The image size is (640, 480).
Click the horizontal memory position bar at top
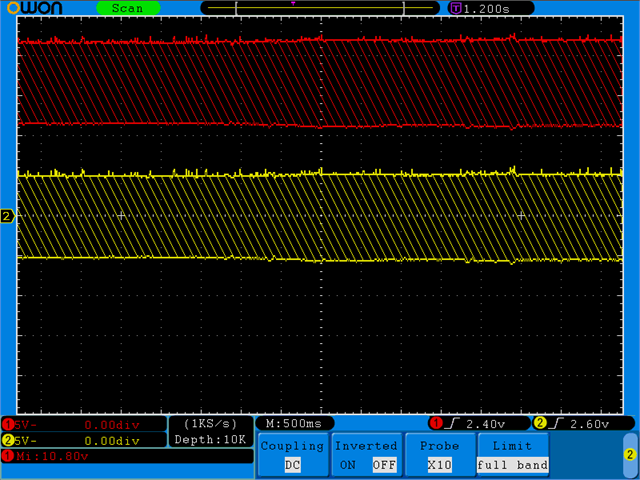[320, 8]
